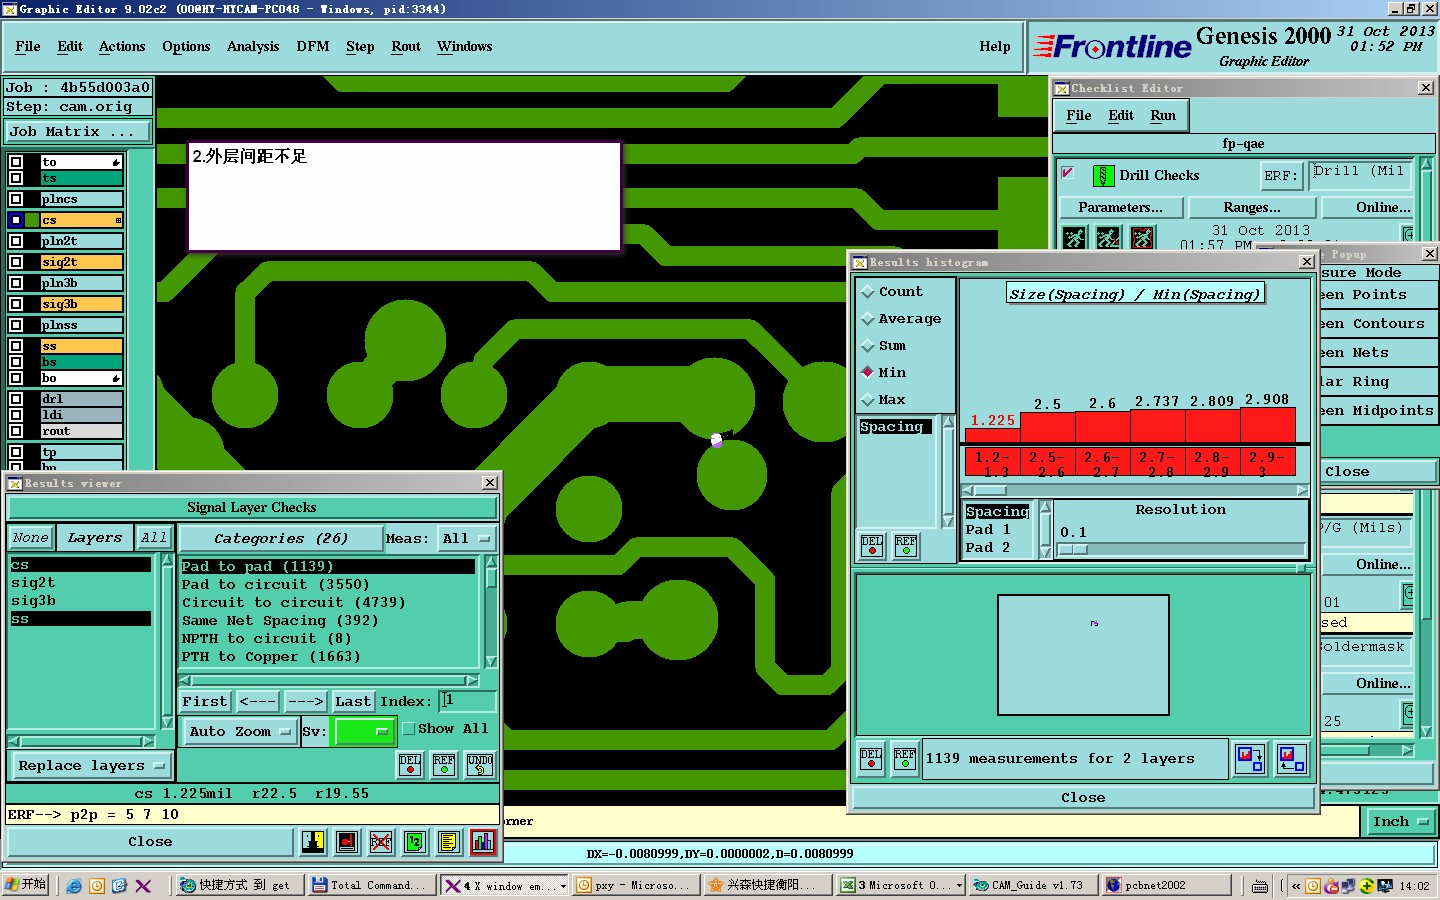Toggle display checkbox of layer cs

point(15,220)
